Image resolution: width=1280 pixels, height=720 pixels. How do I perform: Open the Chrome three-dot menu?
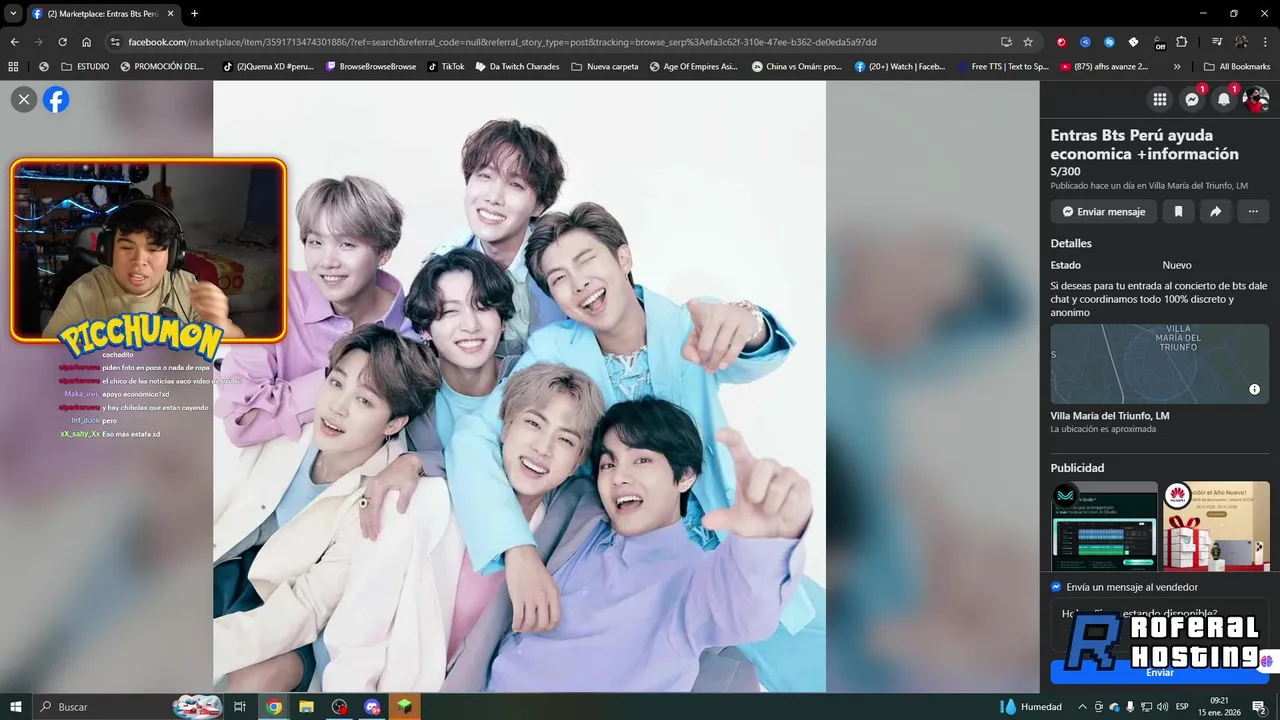coord(1265,42)
